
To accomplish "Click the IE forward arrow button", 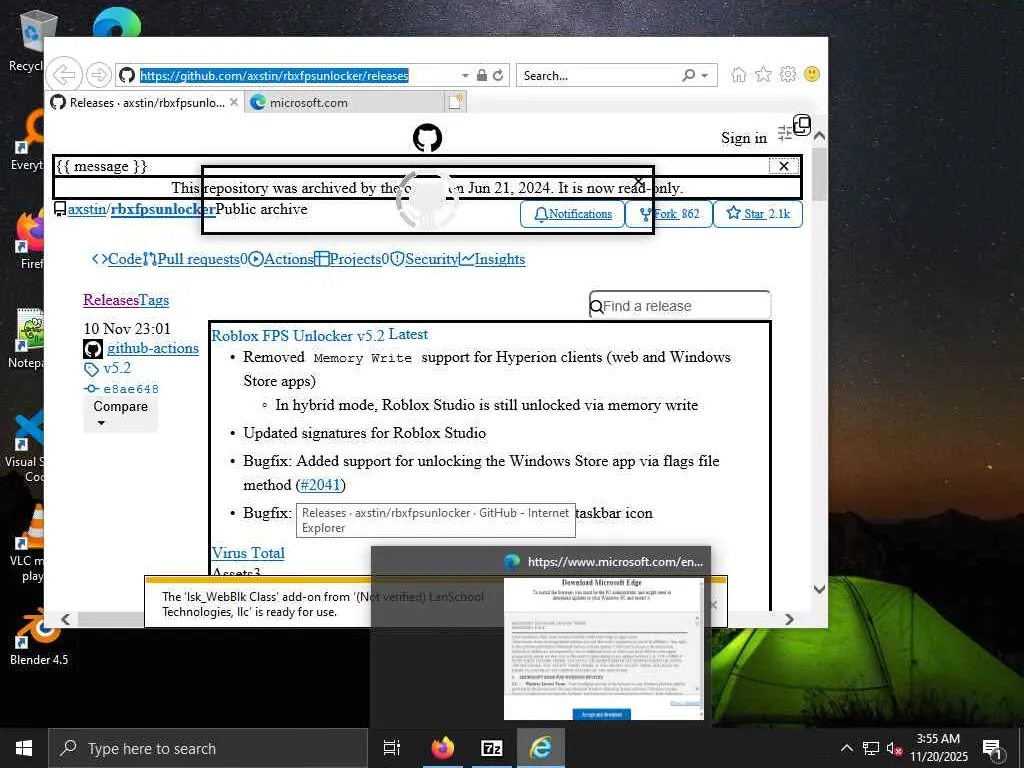I will (99, 75).
